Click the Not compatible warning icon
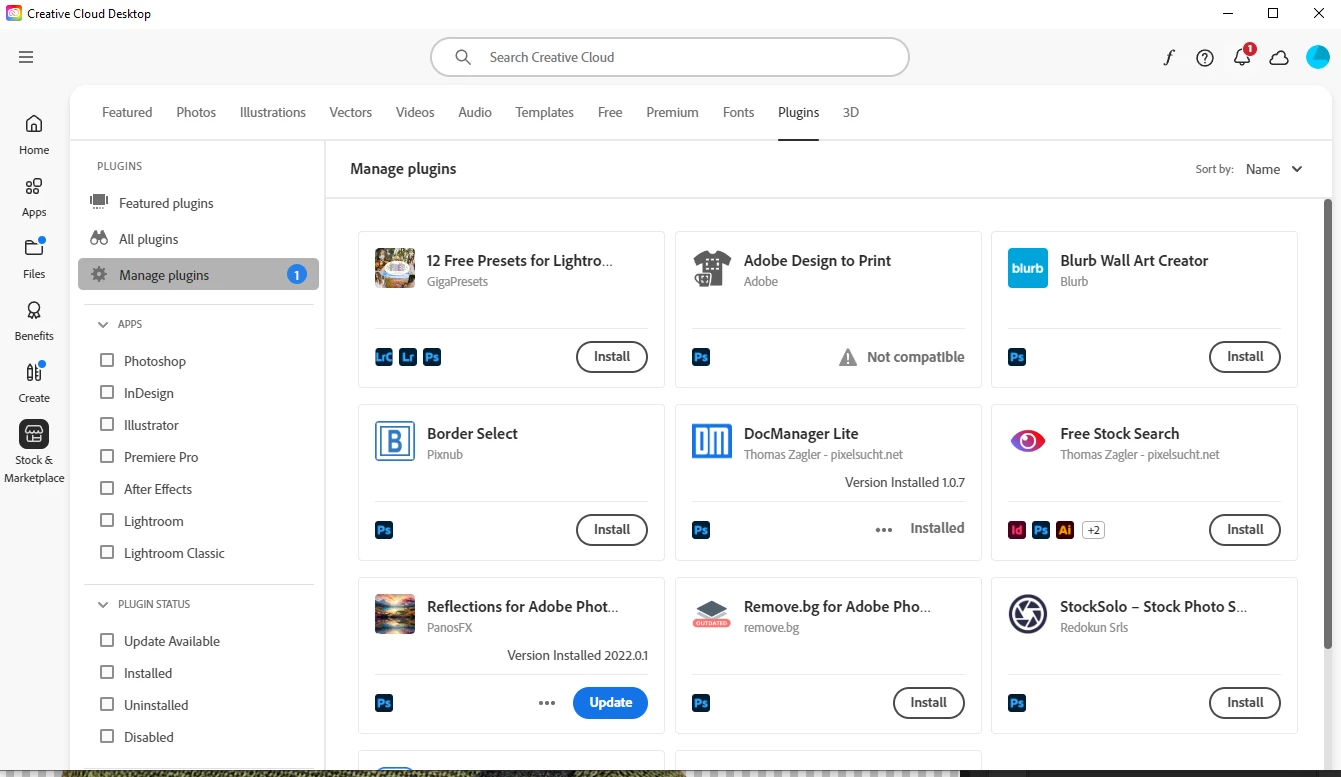 (848, 357)
